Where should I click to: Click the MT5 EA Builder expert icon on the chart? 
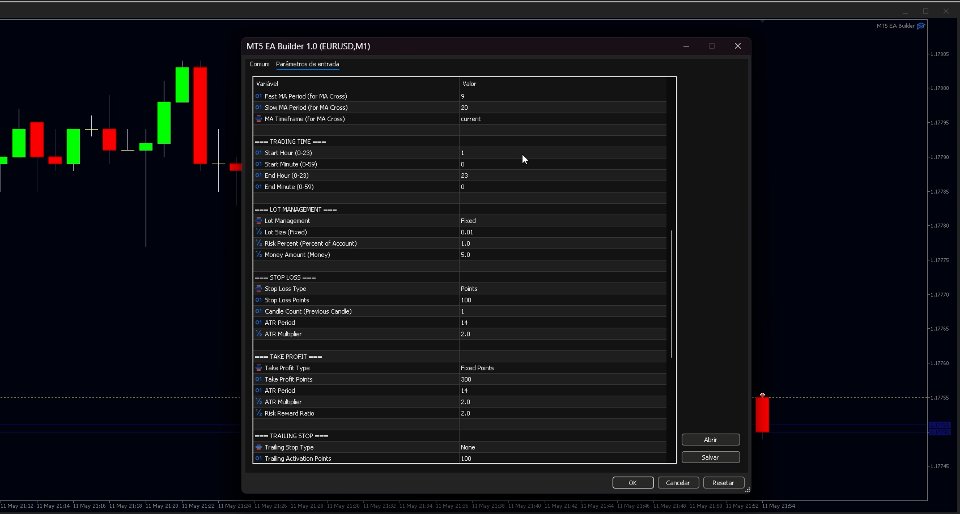click(x=921, y=26)
